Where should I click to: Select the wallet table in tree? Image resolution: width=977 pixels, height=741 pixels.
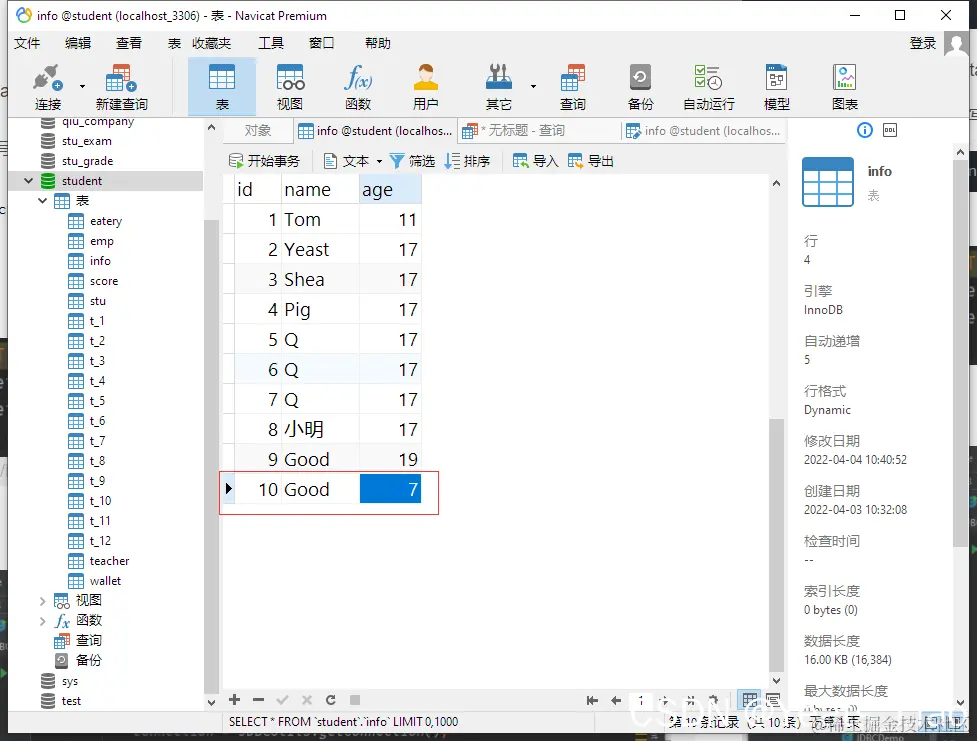click(105, 581)
